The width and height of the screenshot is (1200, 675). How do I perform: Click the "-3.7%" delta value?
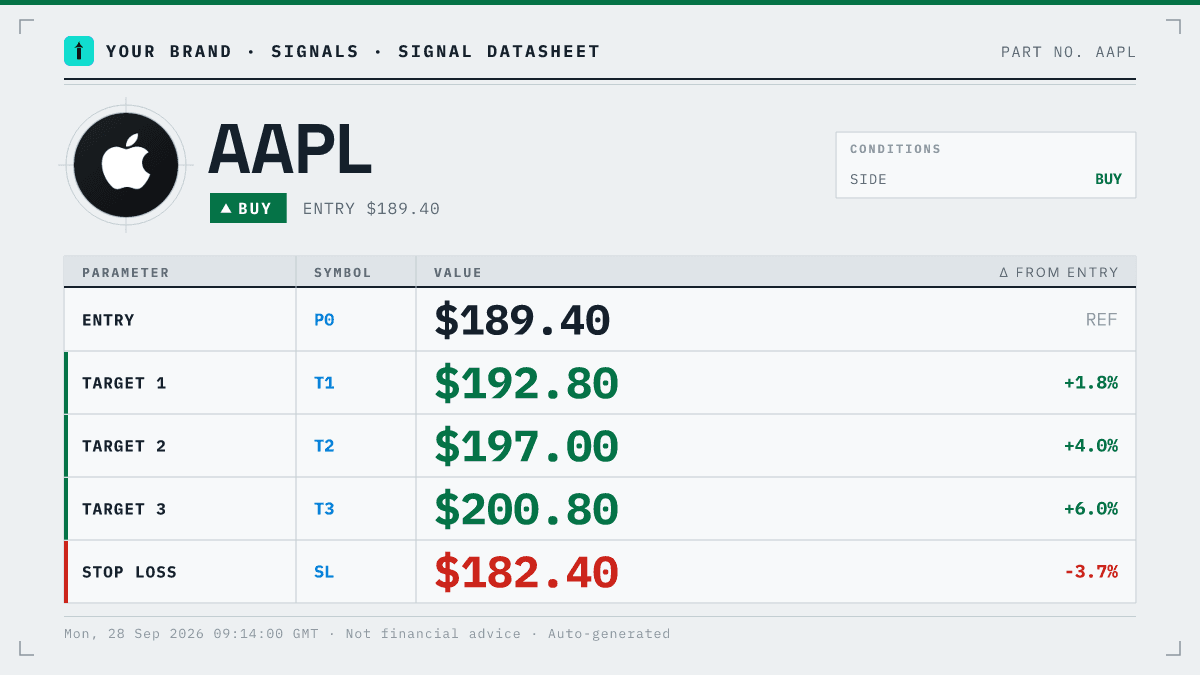click(x=1091, y=572)
